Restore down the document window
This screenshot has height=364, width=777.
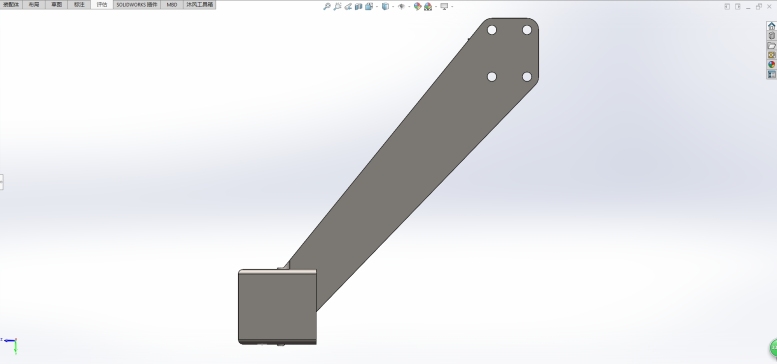(759, 6)
